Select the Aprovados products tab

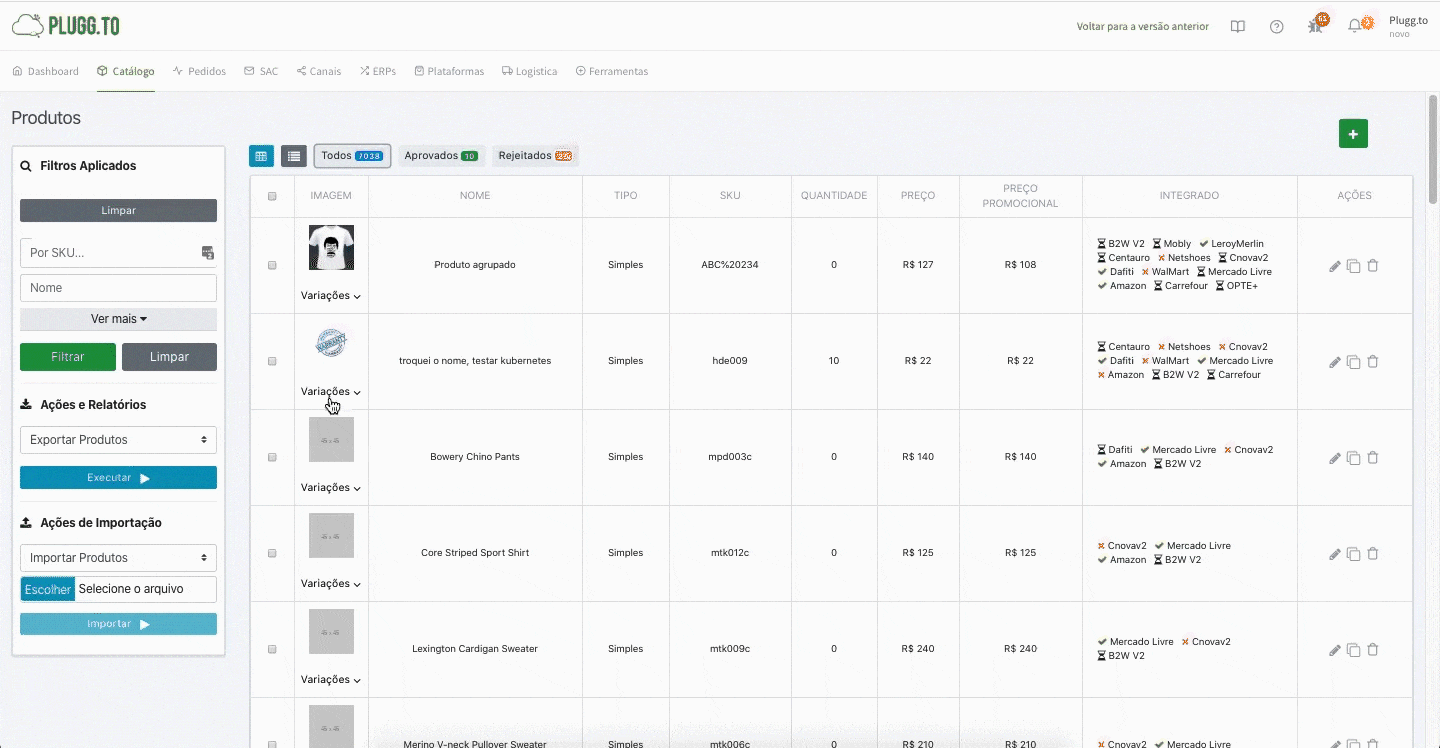[x=441, y=156]
